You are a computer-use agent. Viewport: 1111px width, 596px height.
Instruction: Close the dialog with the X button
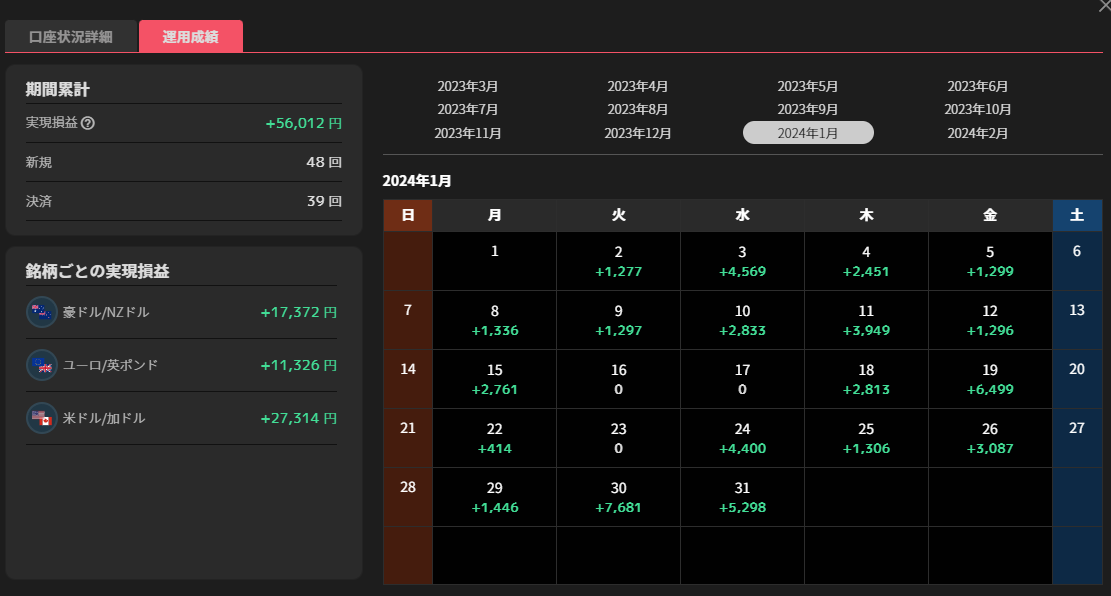point(1104,6)
